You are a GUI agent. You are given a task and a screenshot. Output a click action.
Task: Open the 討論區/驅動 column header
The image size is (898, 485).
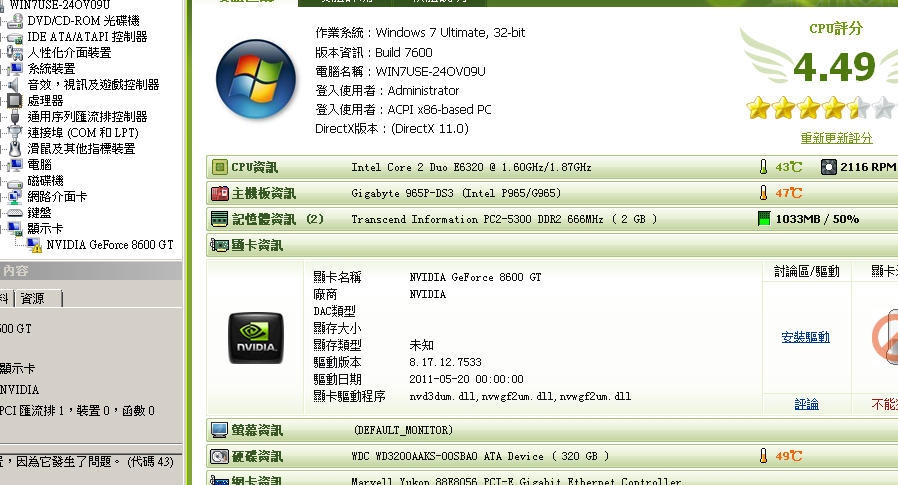coord(807,271)
